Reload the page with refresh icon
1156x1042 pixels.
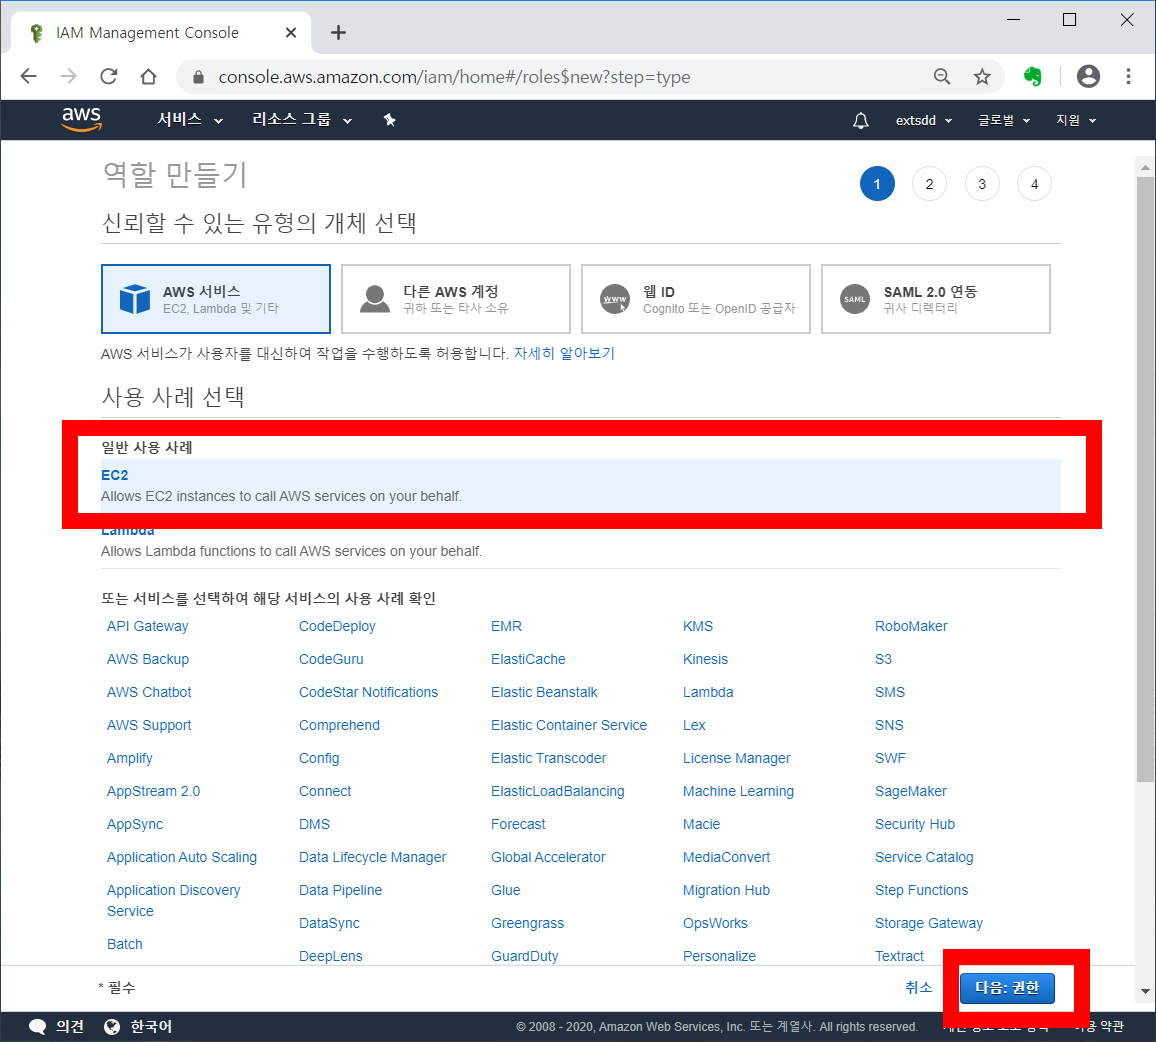pos(108,76)
